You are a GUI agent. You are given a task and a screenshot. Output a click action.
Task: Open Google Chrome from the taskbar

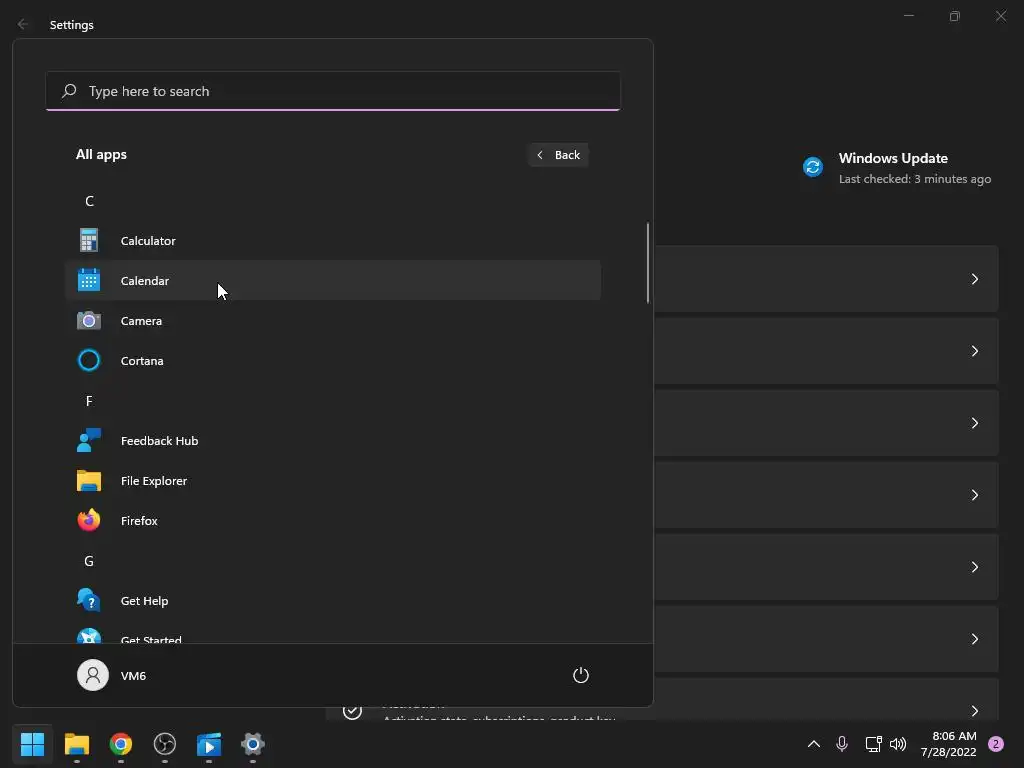click(121, 744)
